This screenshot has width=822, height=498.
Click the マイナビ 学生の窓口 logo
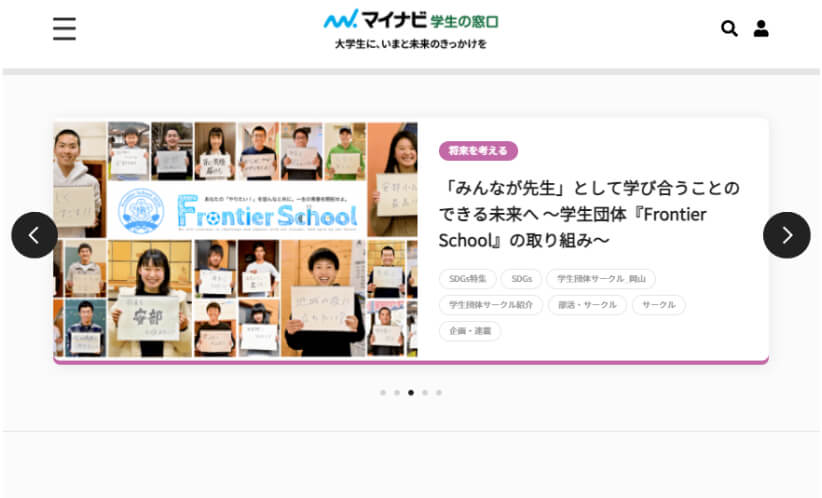pos(411,20)
